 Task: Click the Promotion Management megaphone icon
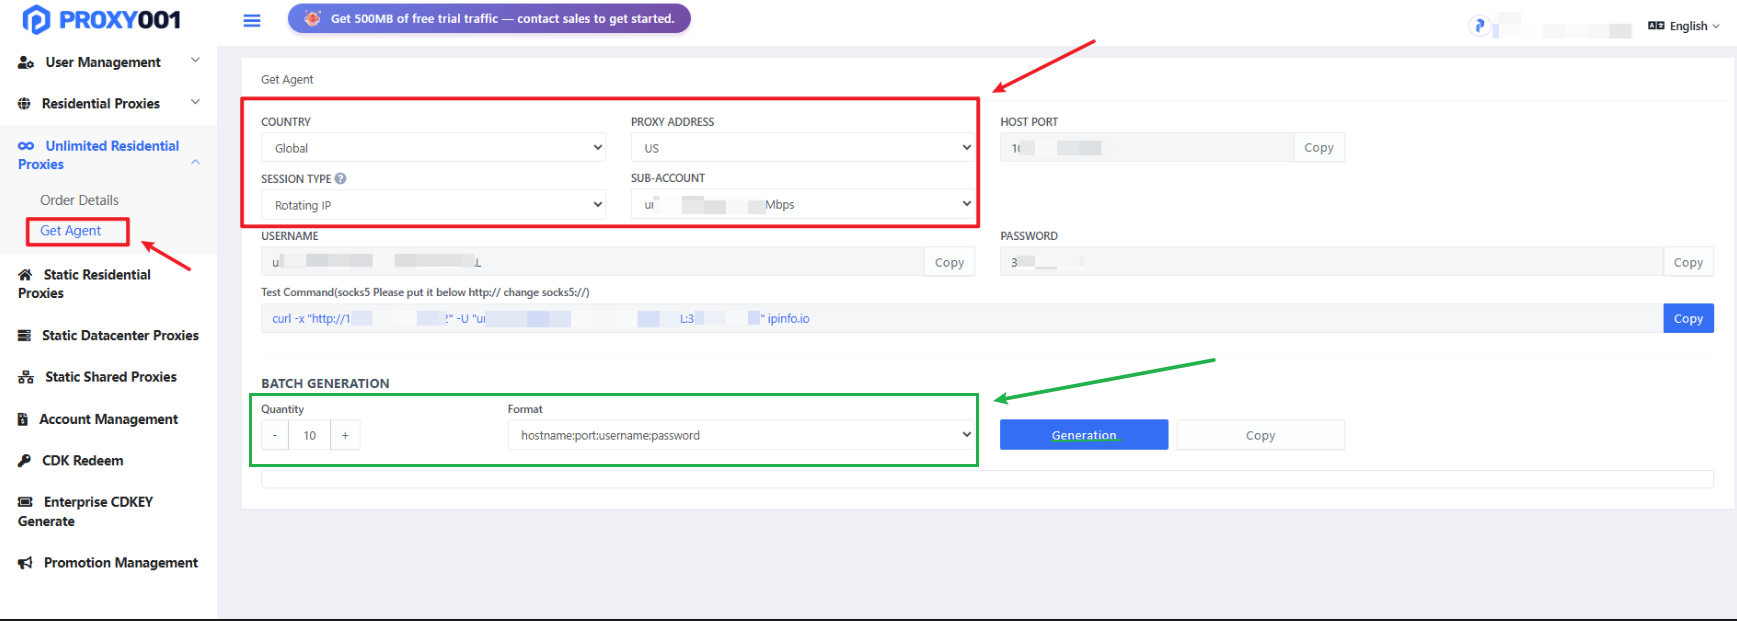[25, 563]
